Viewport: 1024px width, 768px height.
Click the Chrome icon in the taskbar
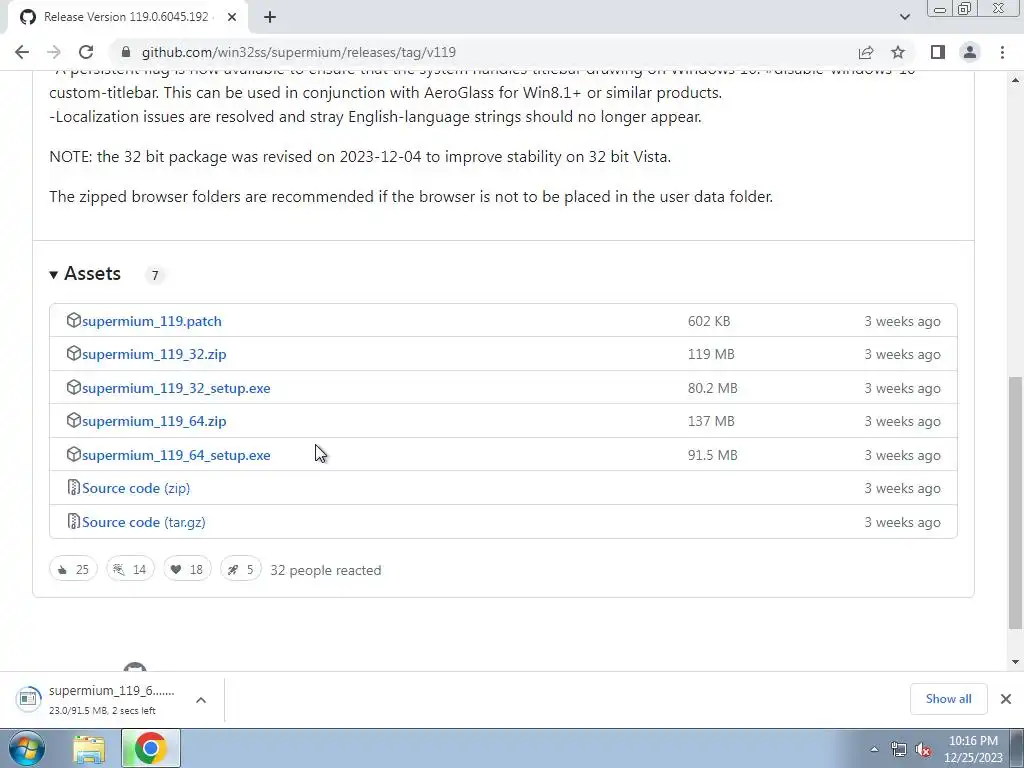[150, 748]
